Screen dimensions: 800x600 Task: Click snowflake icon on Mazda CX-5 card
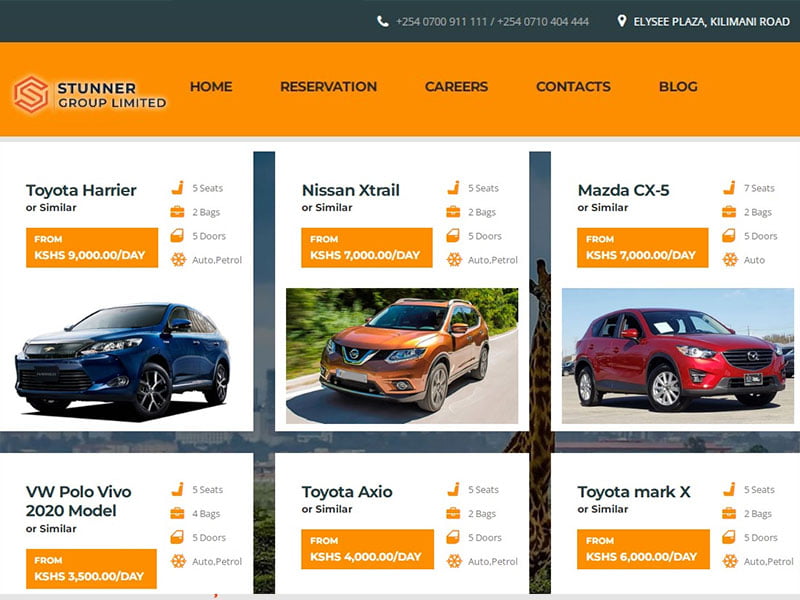click(x=730, y=260)
